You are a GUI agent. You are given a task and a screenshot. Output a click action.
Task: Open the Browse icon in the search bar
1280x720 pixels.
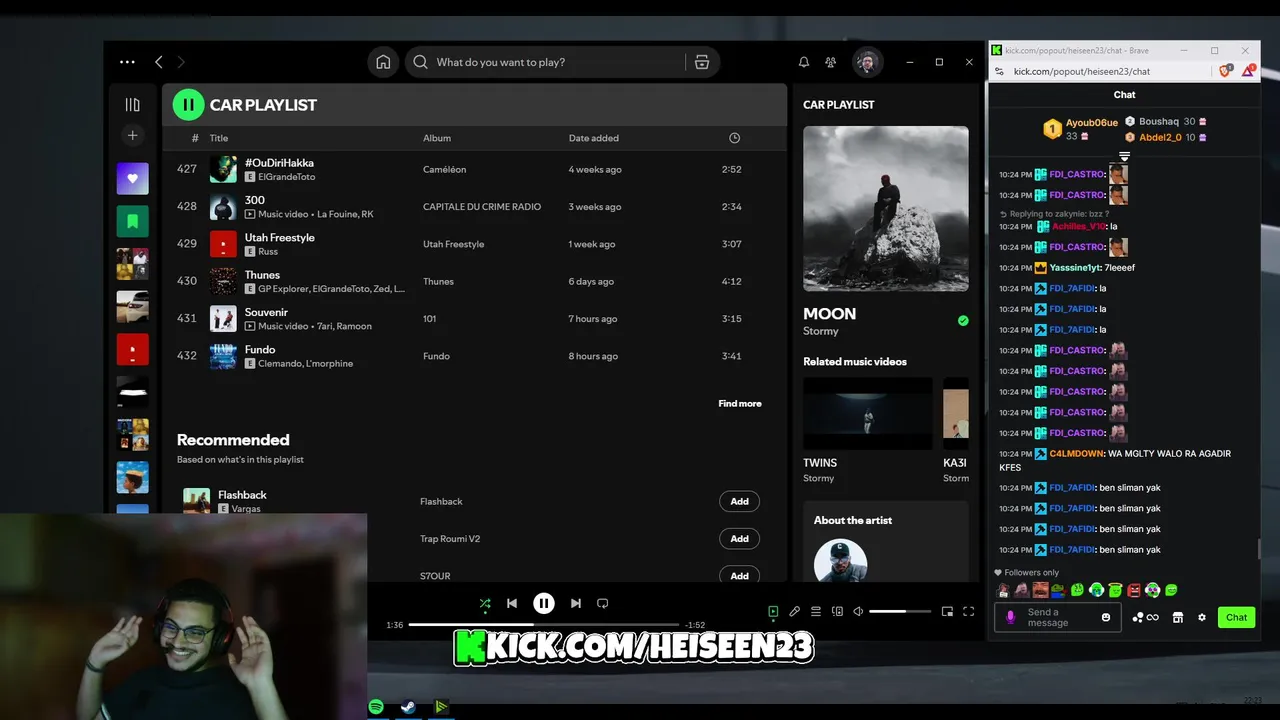tap(702, 62)
